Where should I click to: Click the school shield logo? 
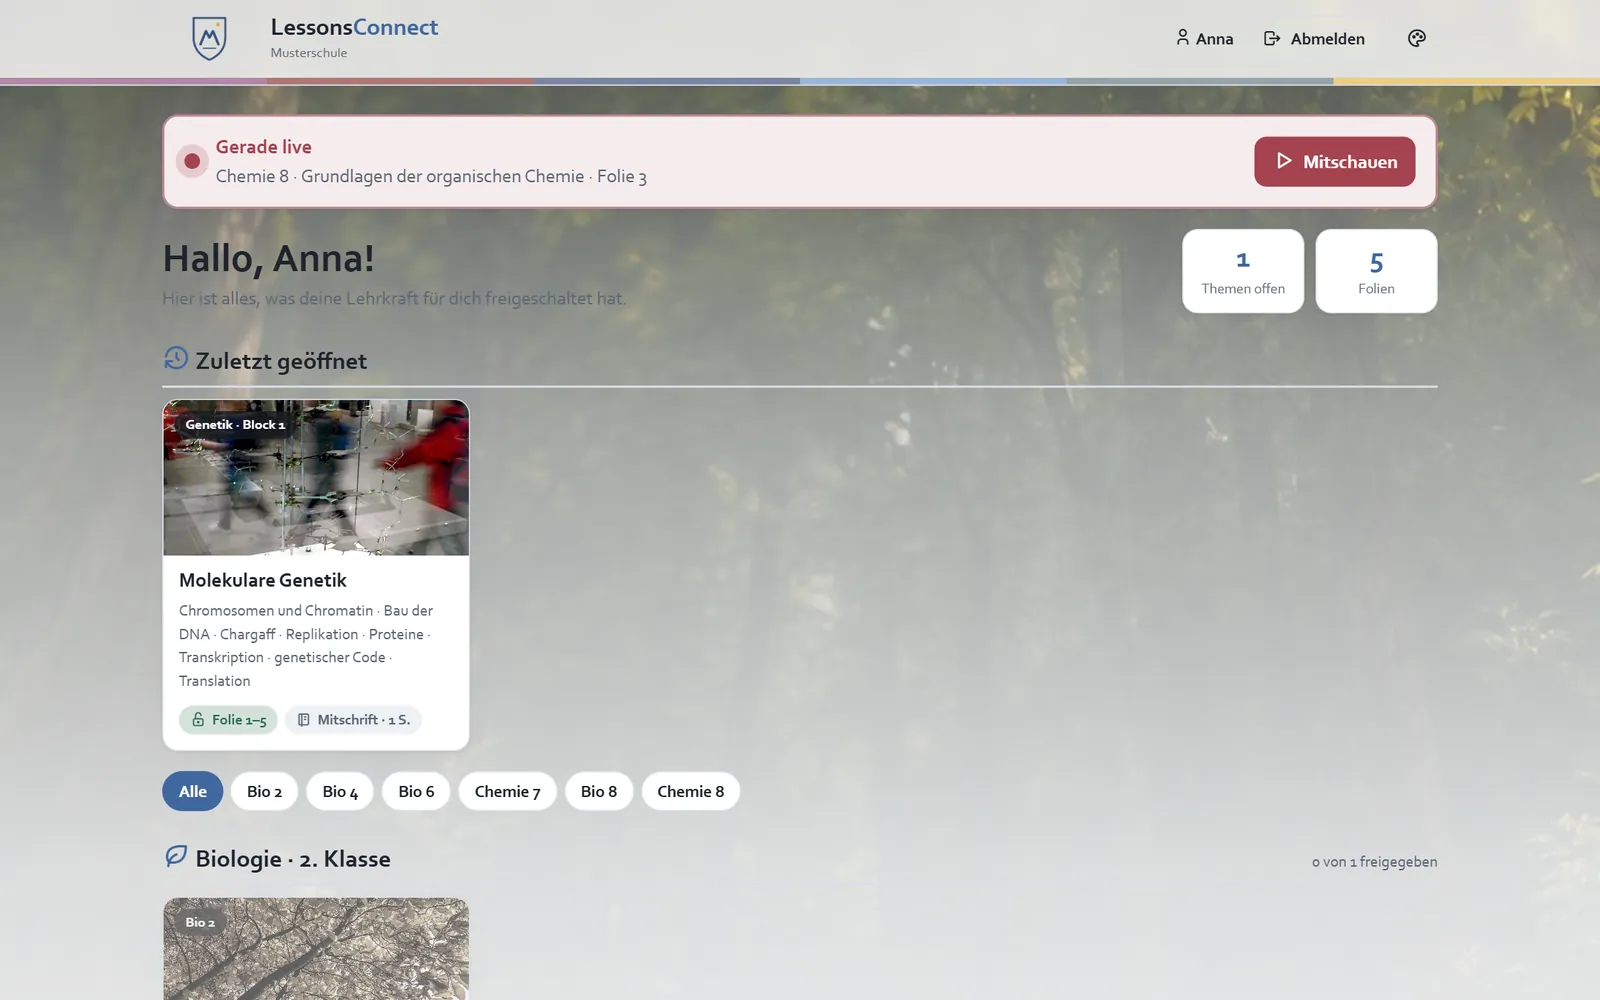[209, 38]
